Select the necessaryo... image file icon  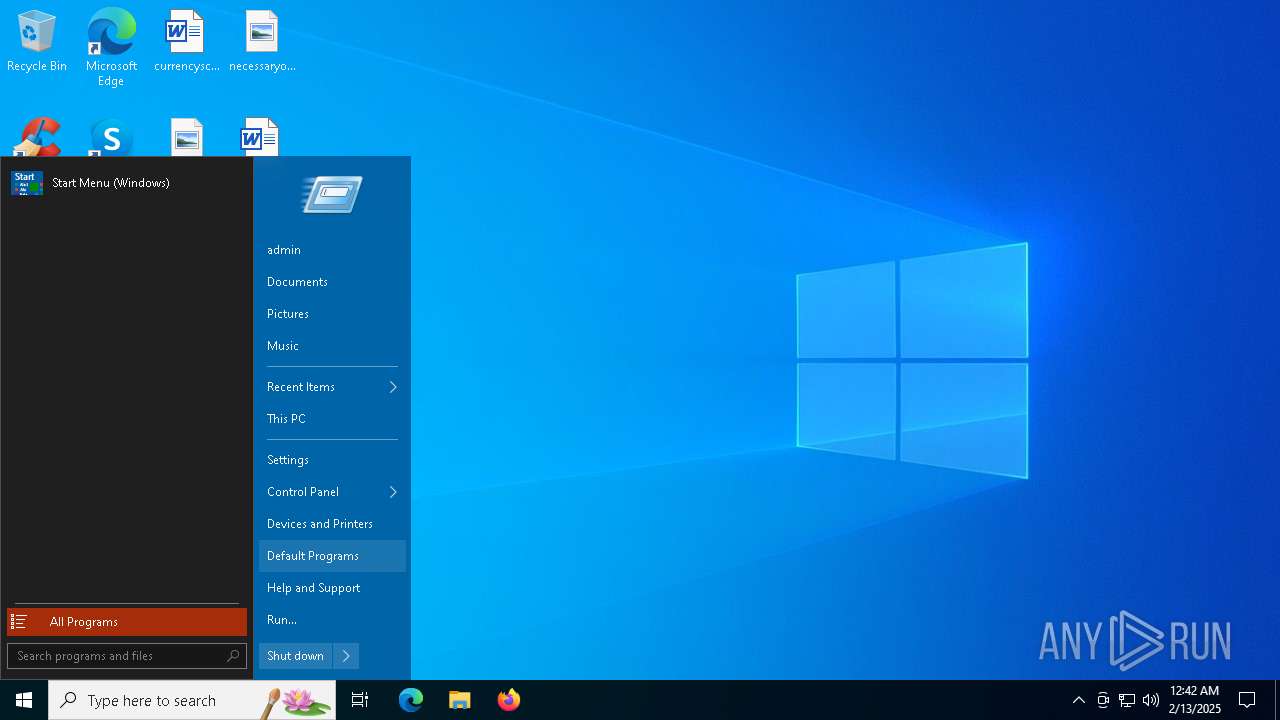click(x=262, y=42)
